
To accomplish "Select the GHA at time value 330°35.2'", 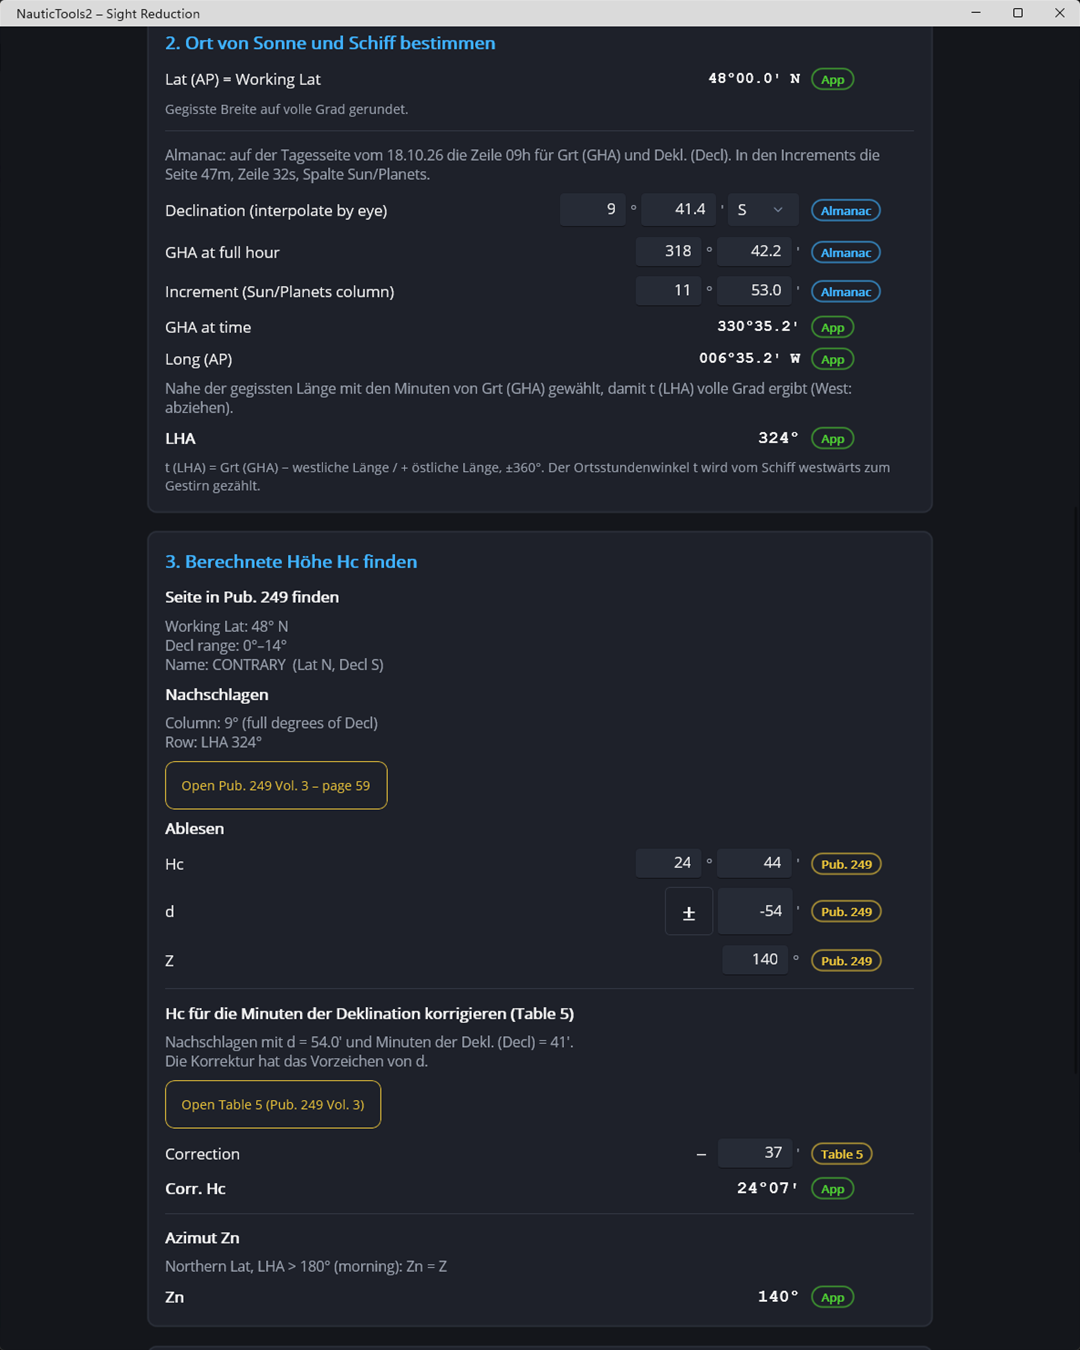I will pyautogui.click(x=758, y=327).
